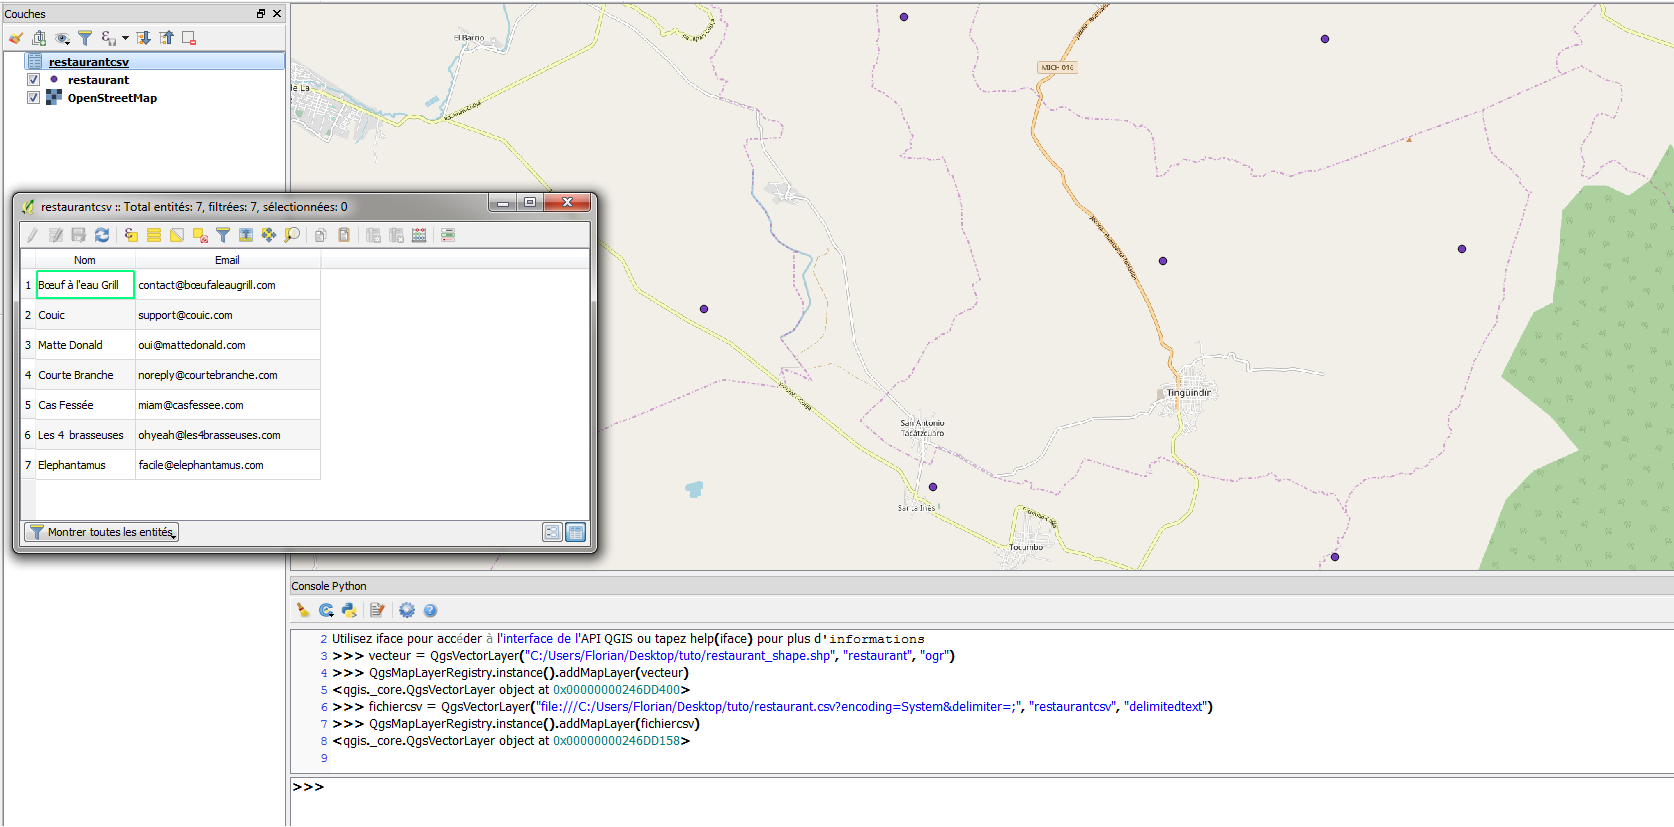
Task: Click the add group icon in Couches
Action: (39, 38)
